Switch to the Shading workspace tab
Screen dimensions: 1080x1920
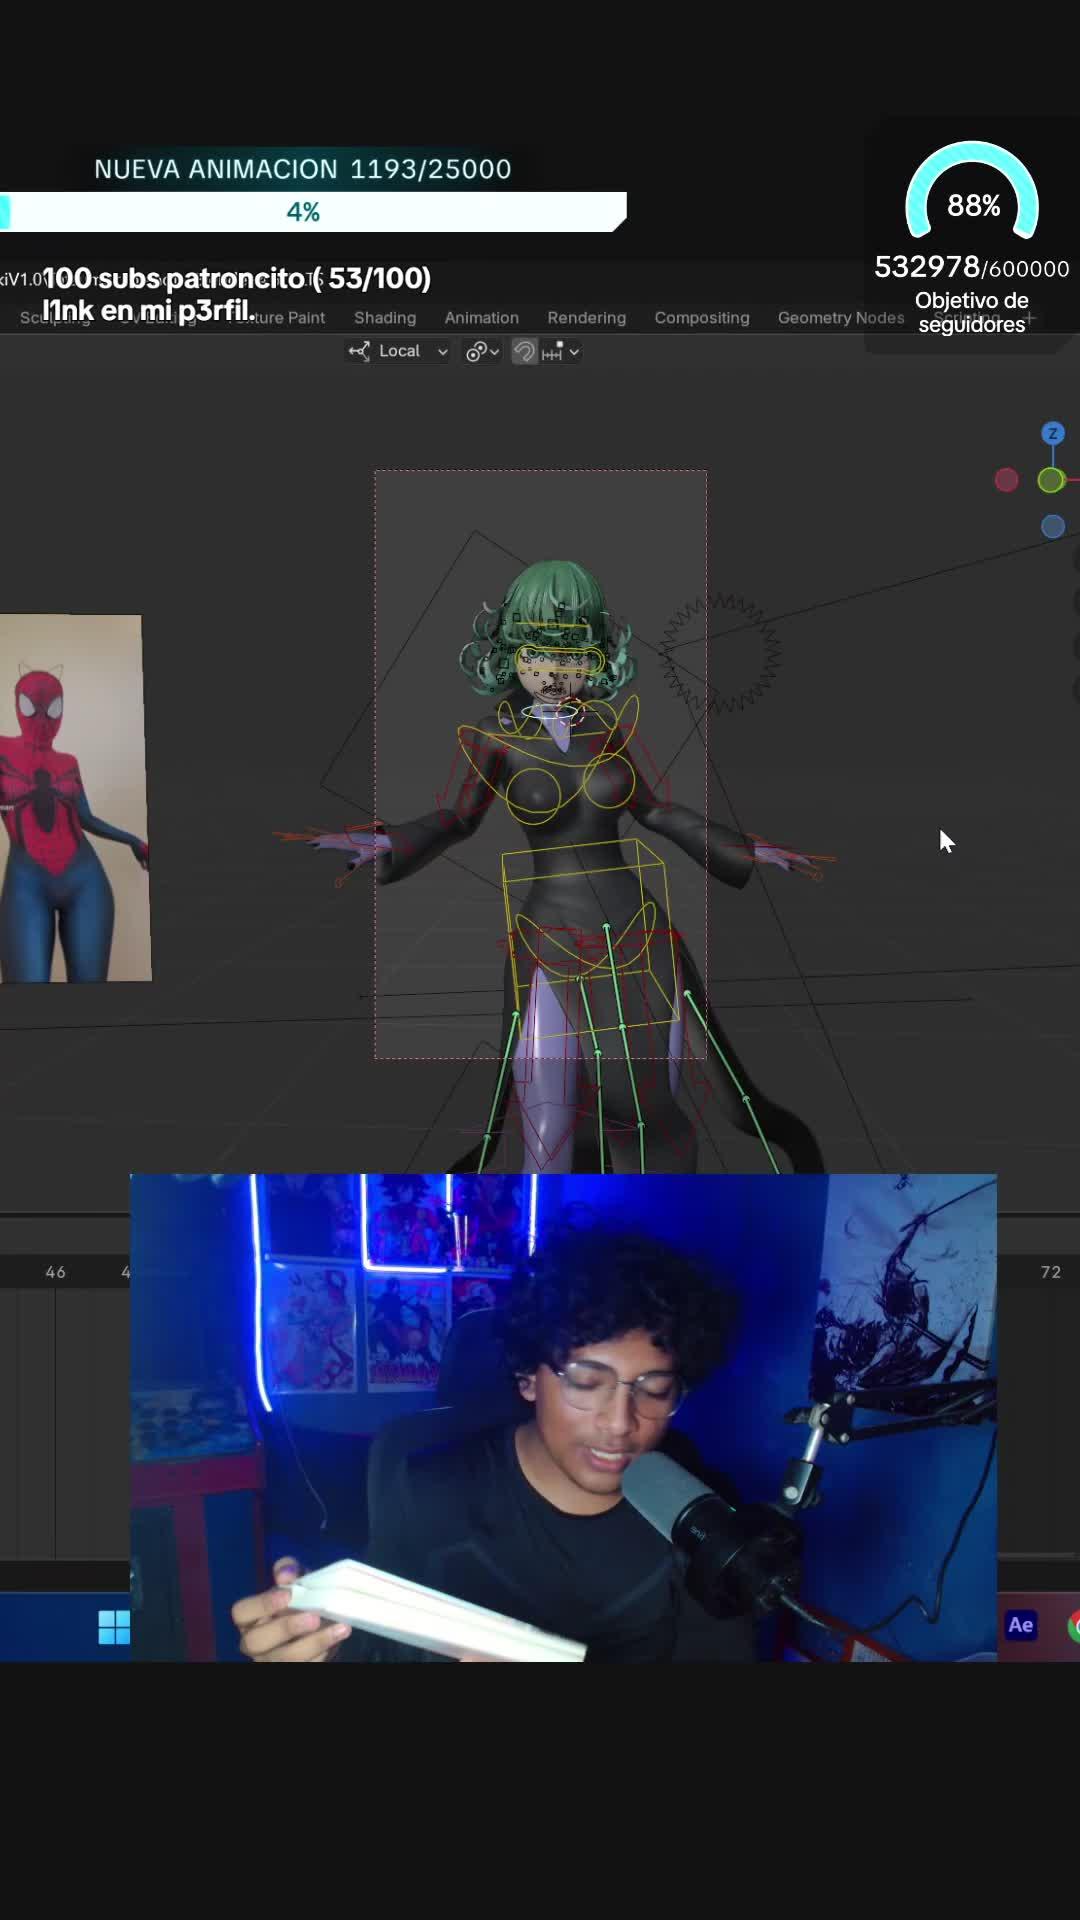(x=385, y=317)
